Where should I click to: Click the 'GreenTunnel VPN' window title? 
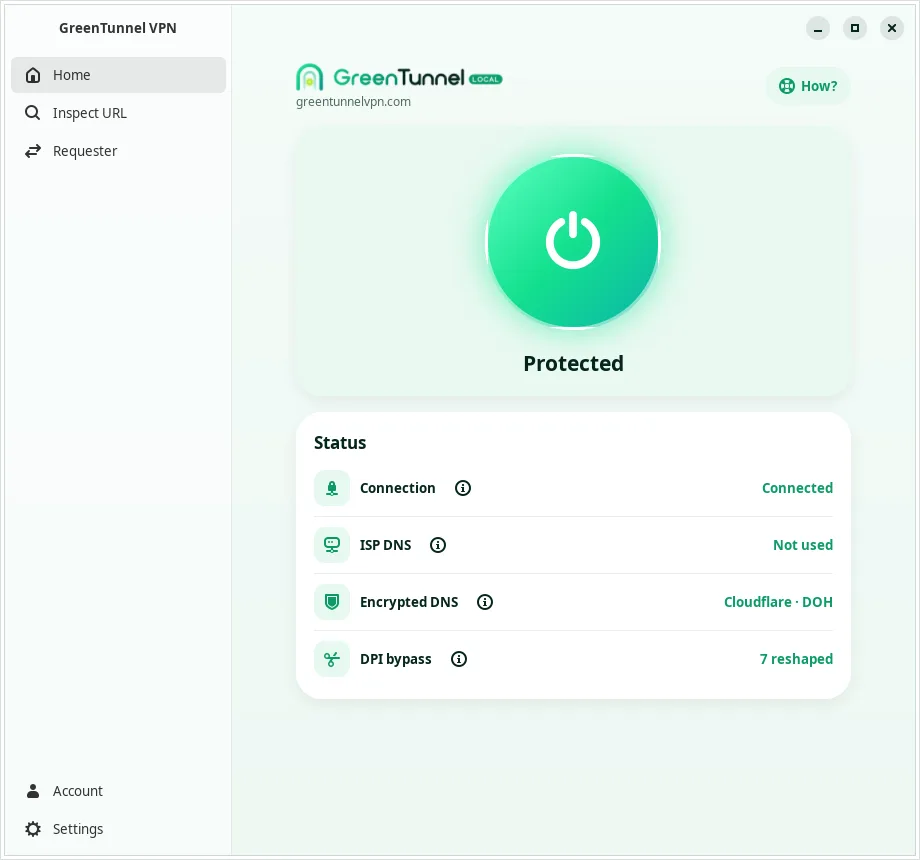118,28
